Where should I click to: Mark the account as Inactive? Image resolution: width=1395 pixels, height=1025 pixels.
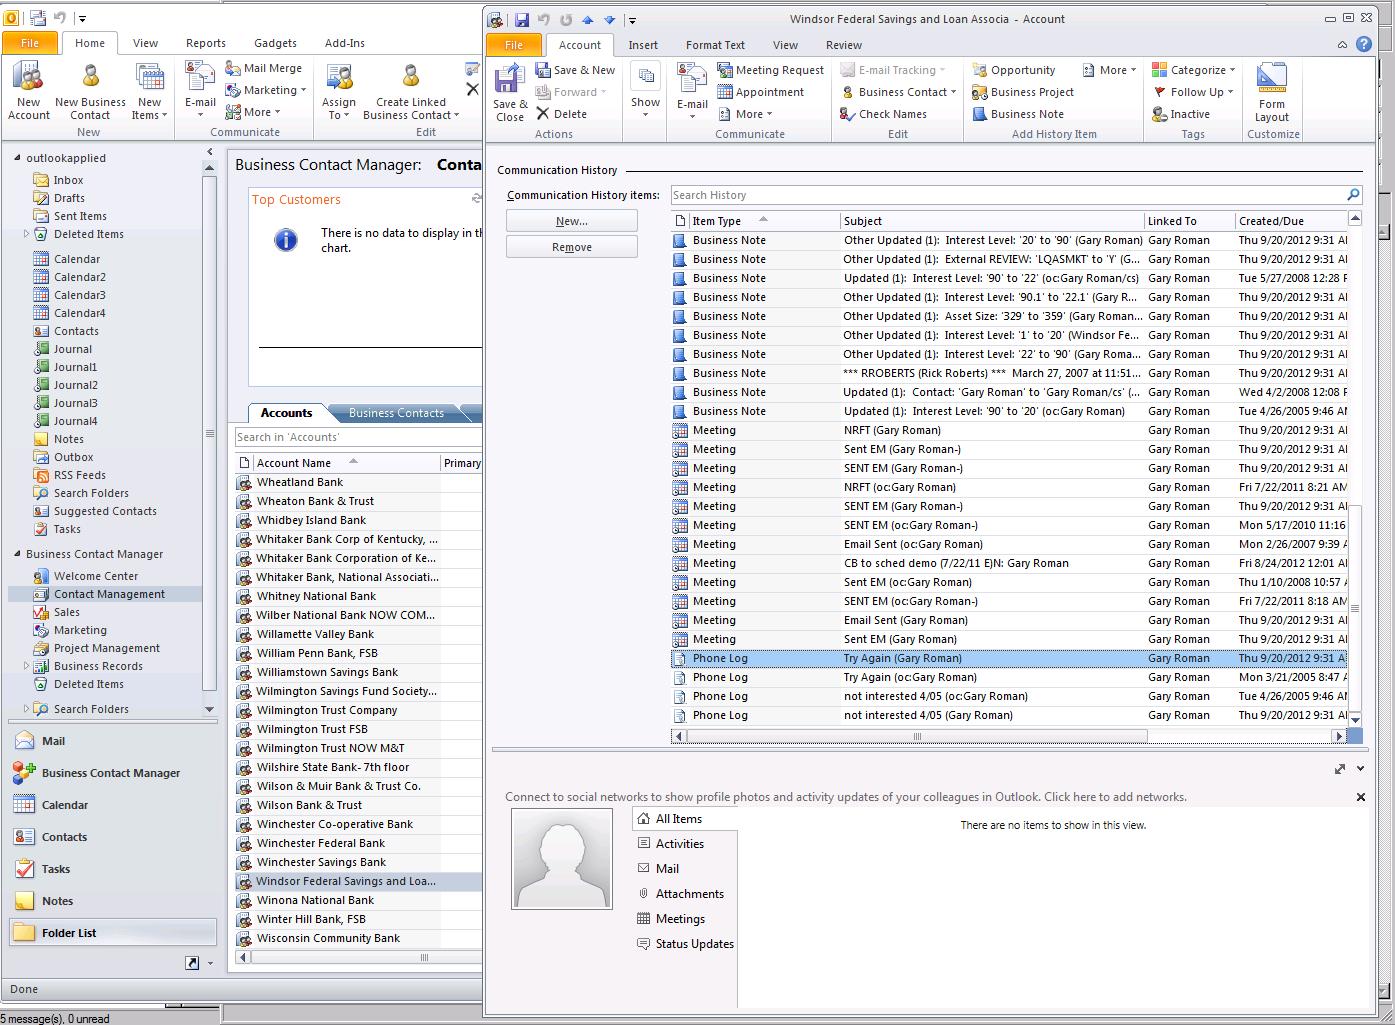point(1189,114)
